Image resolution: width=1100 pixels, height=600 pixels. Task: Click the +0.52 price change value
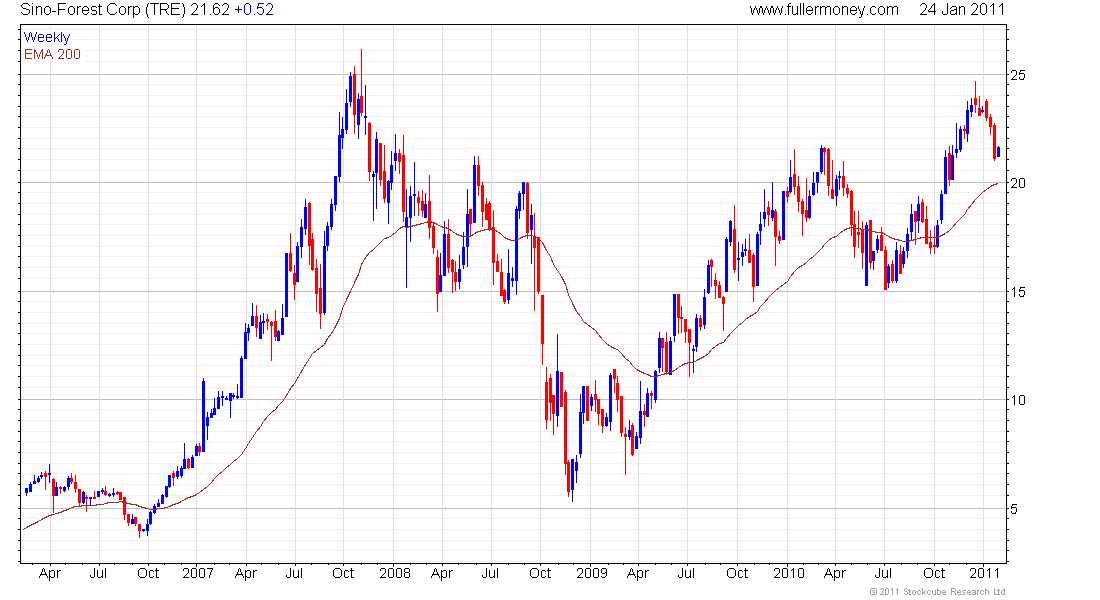pos(254,10)
